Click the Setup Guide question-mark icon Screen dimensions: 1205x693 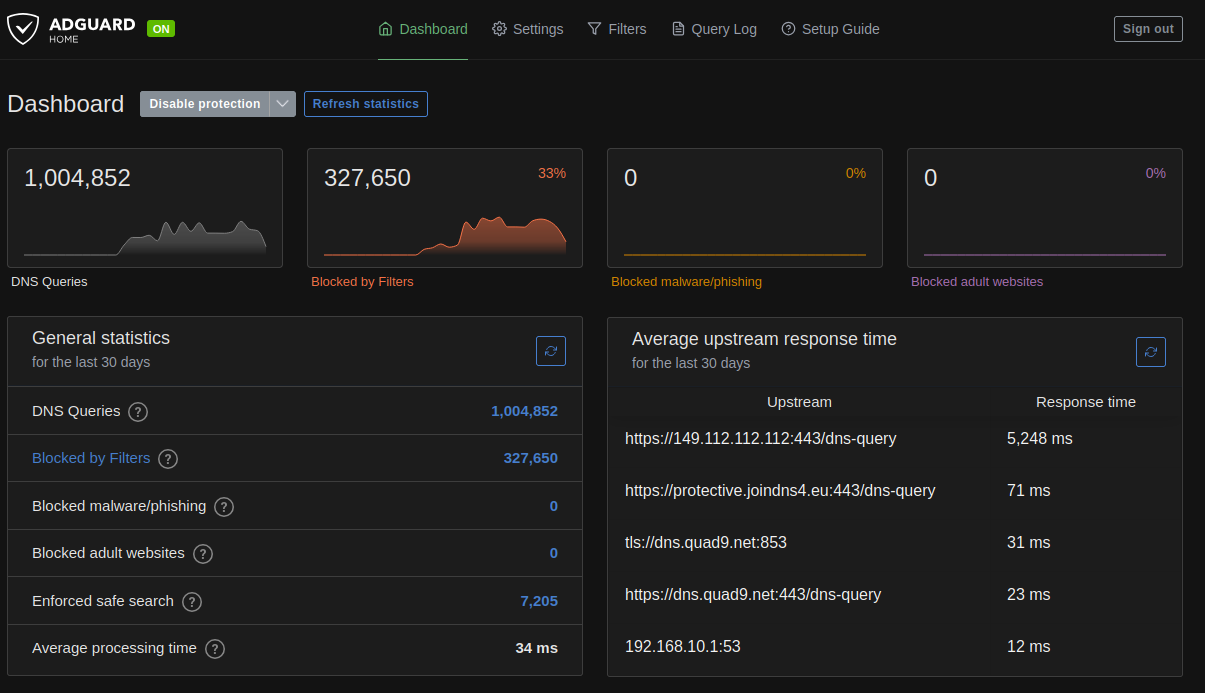788,29
